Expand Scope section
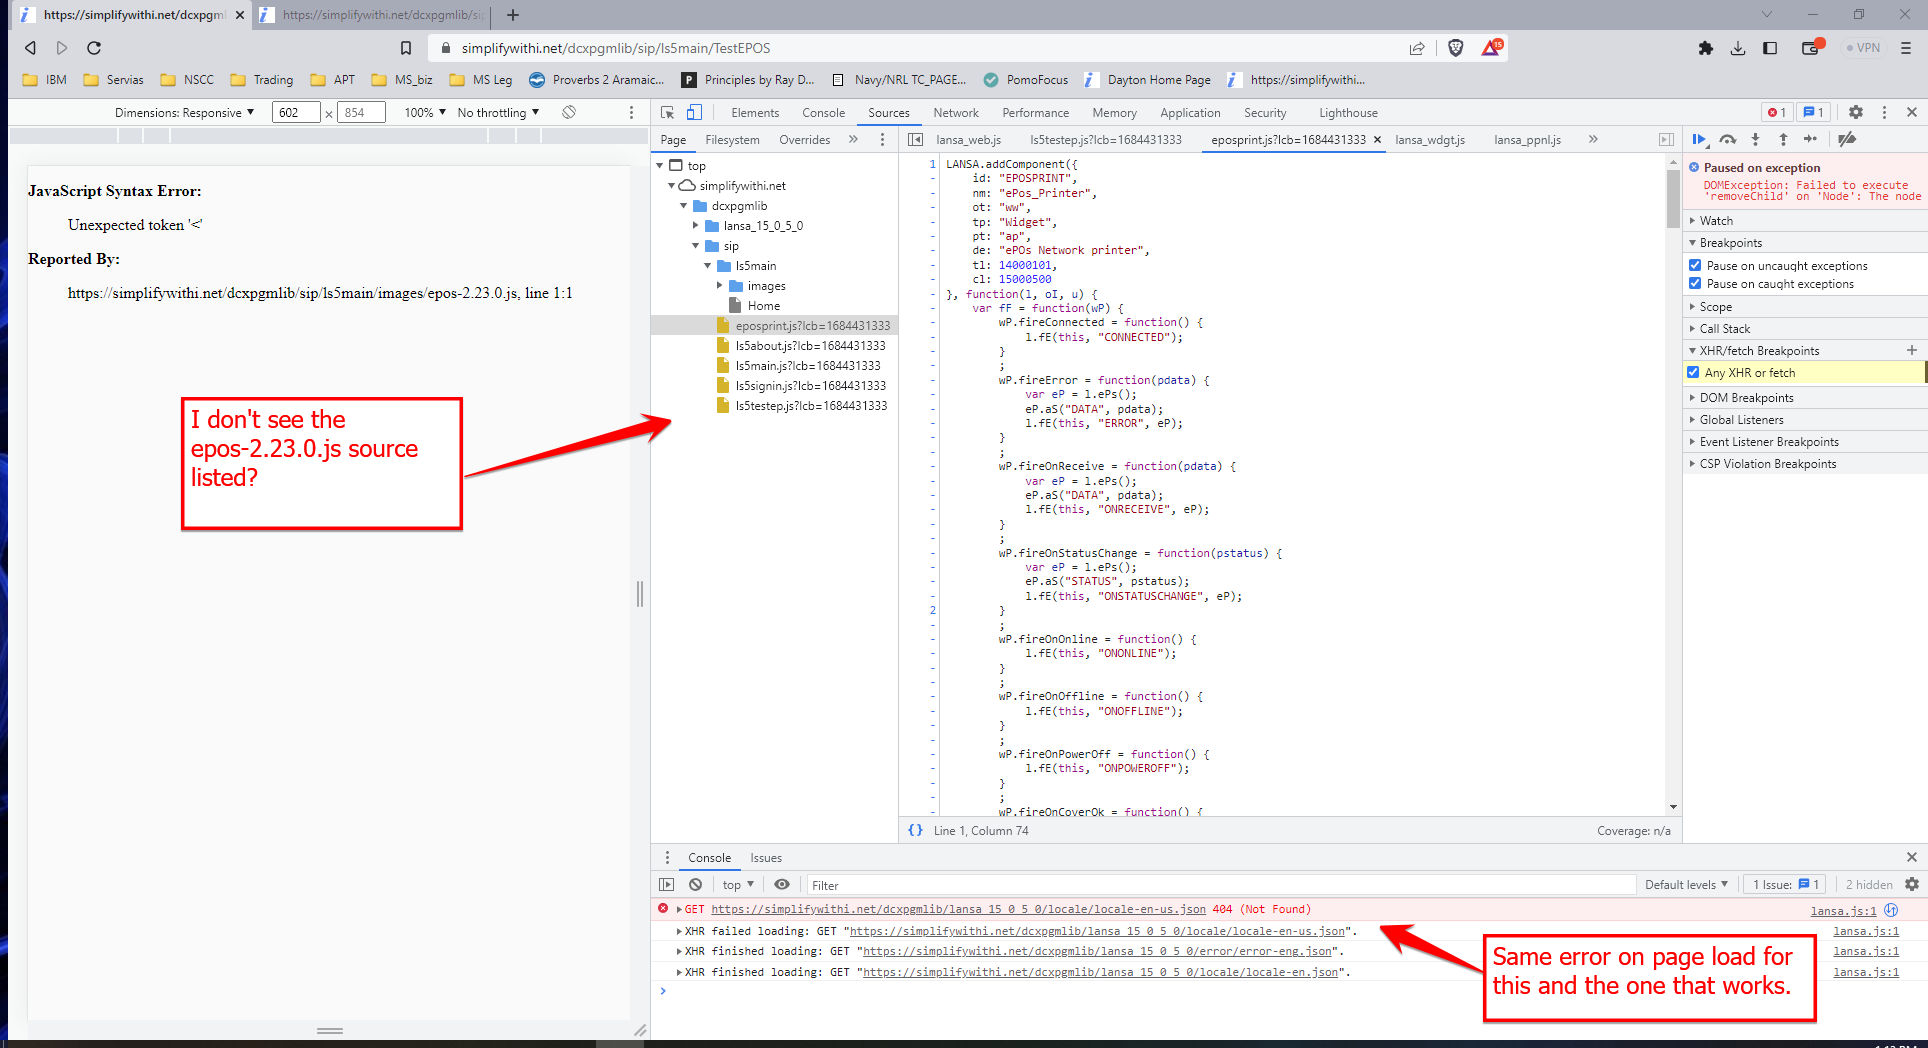1928x1048 pixels. pyautogui.click(x=1716, y=307)
